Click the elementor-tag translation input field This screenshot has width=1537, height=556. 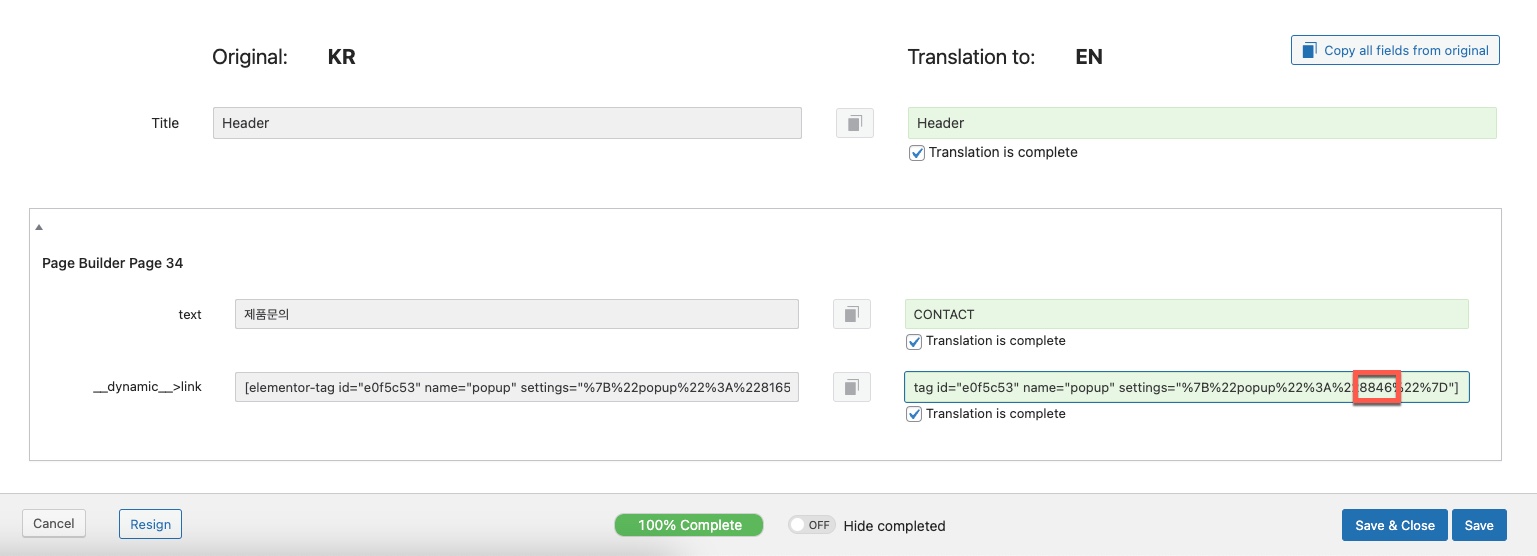[1186, 387]
